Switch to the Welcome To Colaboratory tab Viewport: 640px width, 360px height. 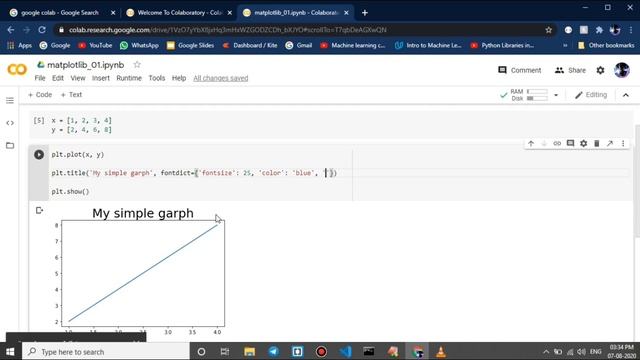[178, 13]
